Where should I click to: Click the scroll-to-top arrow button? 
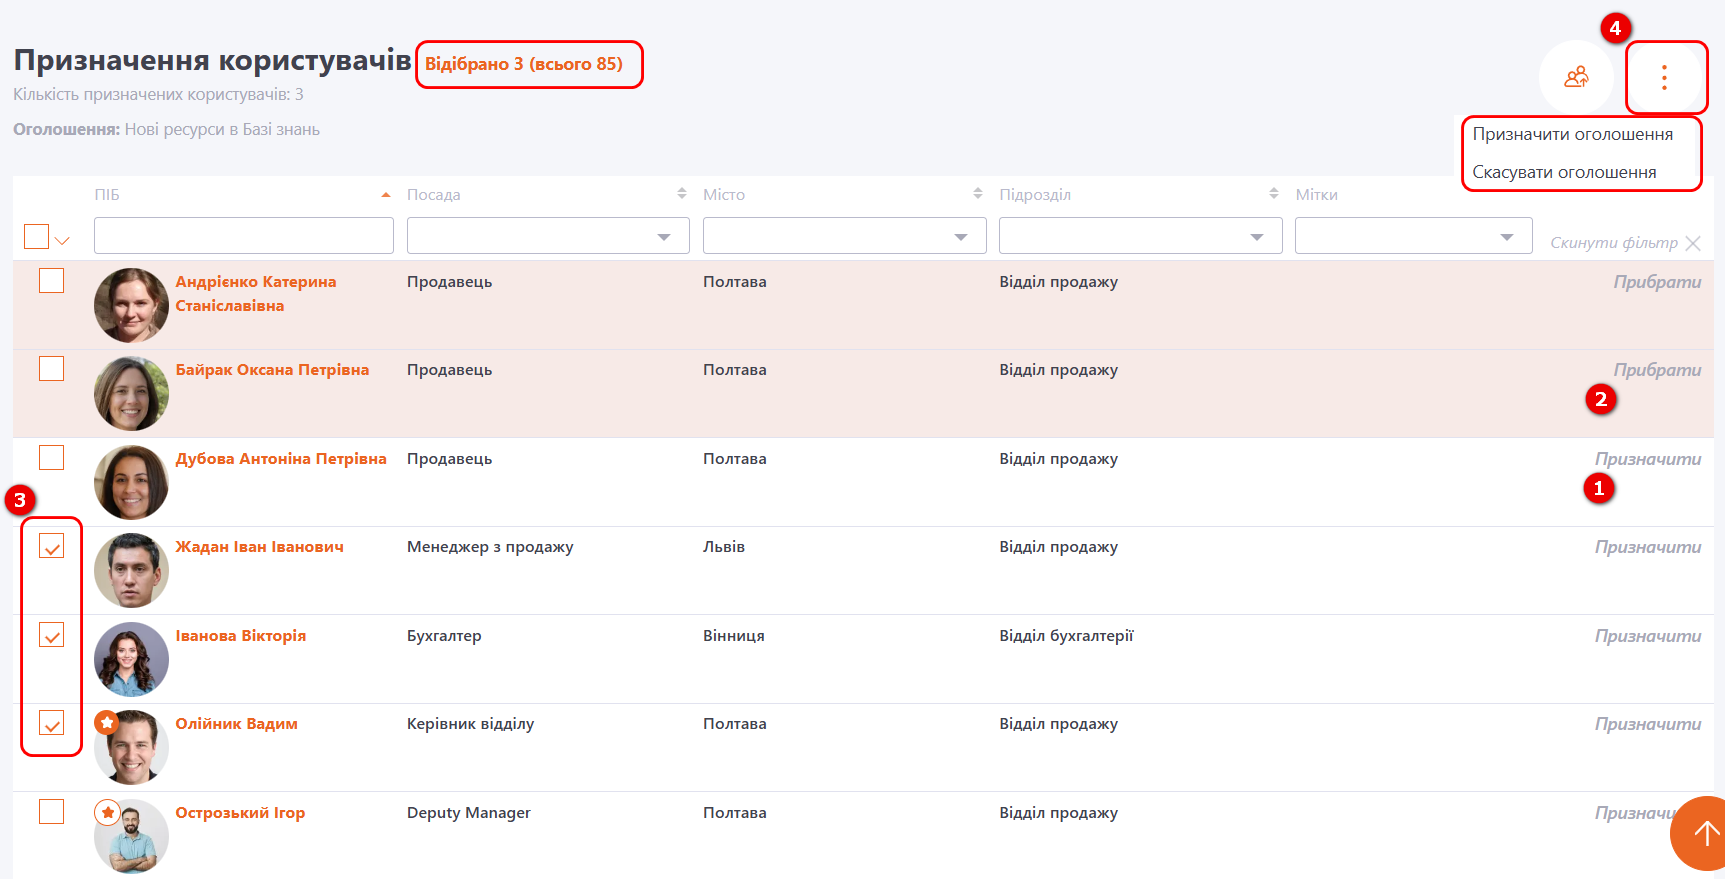pyautogui.click(x=1704, y=833)
